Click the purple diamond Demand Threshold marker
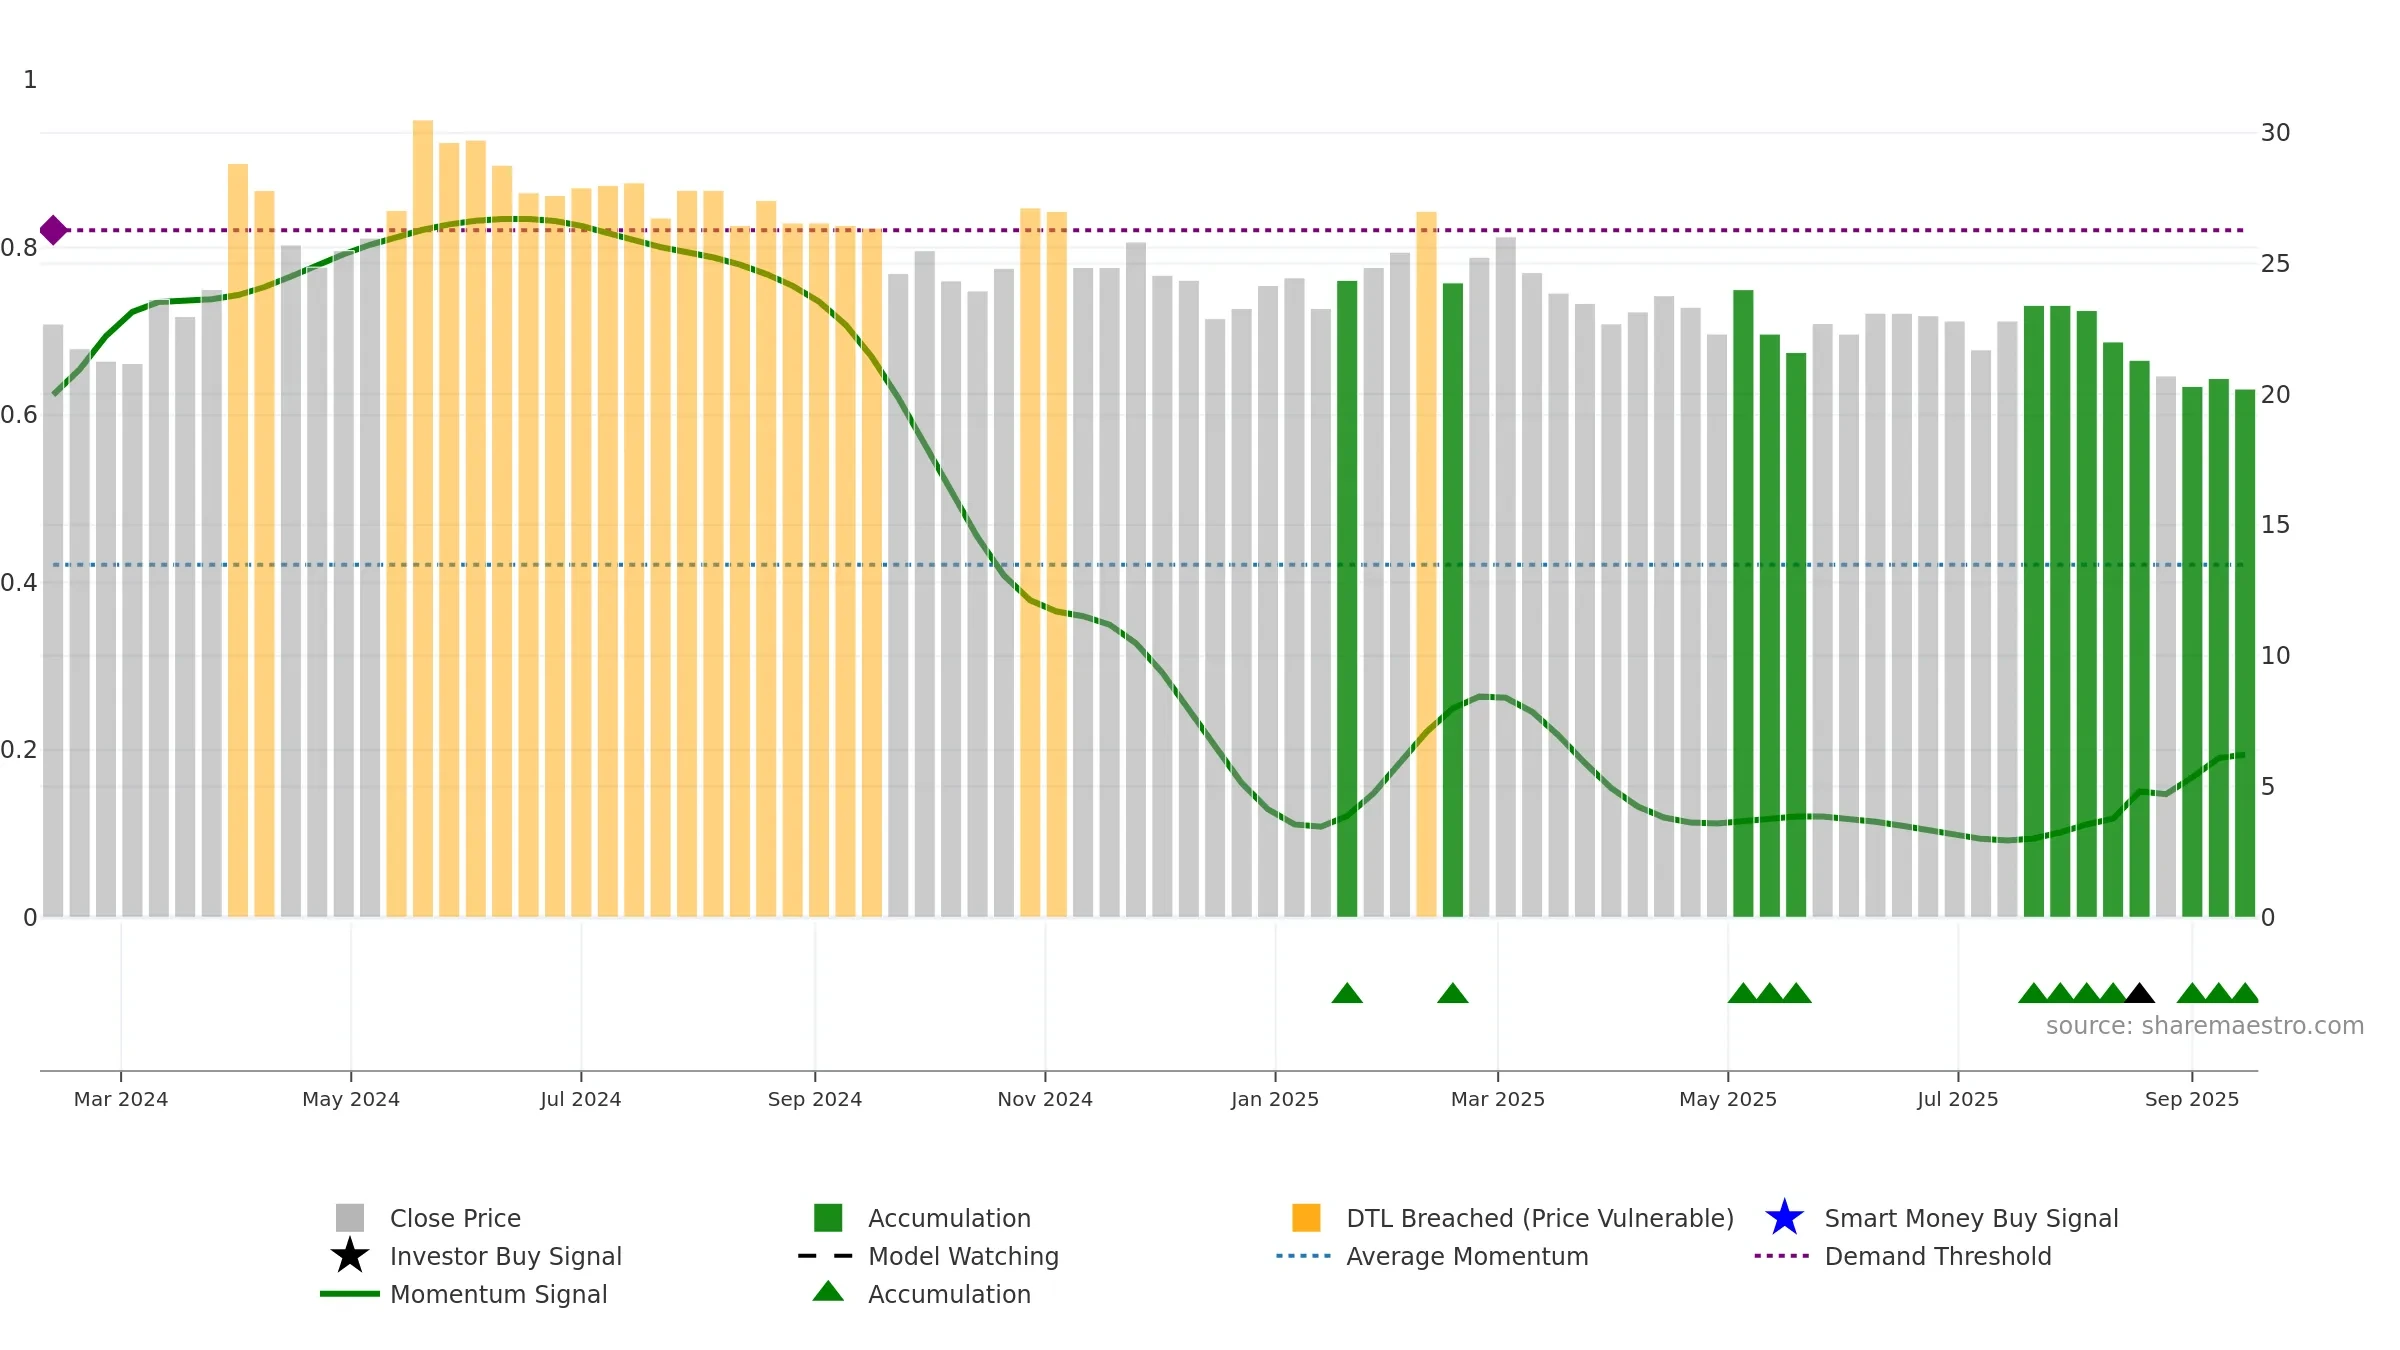The image size is (2400, 1350). [54, 231]
